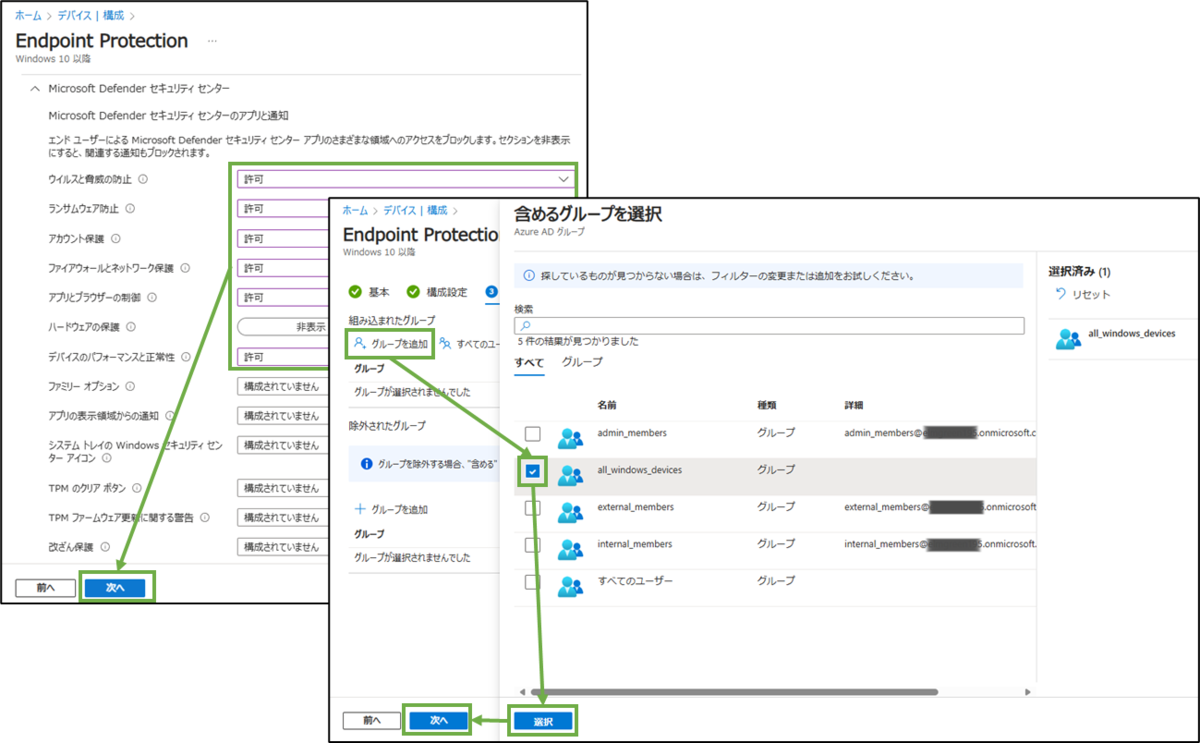Toggle the 非表示 option for ハードウェアの保護
Screen dimensions: 1200x743
pyautogui.click(x=283, y=327)
